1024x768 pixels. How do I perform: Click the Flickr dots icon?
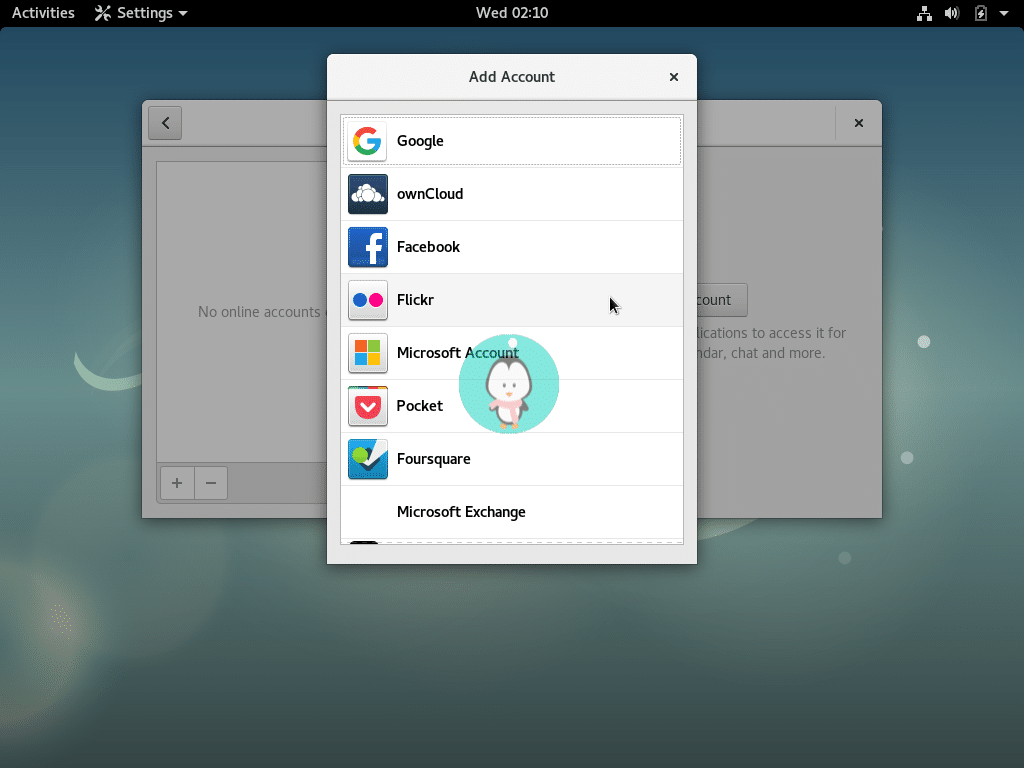pos(367,300)
